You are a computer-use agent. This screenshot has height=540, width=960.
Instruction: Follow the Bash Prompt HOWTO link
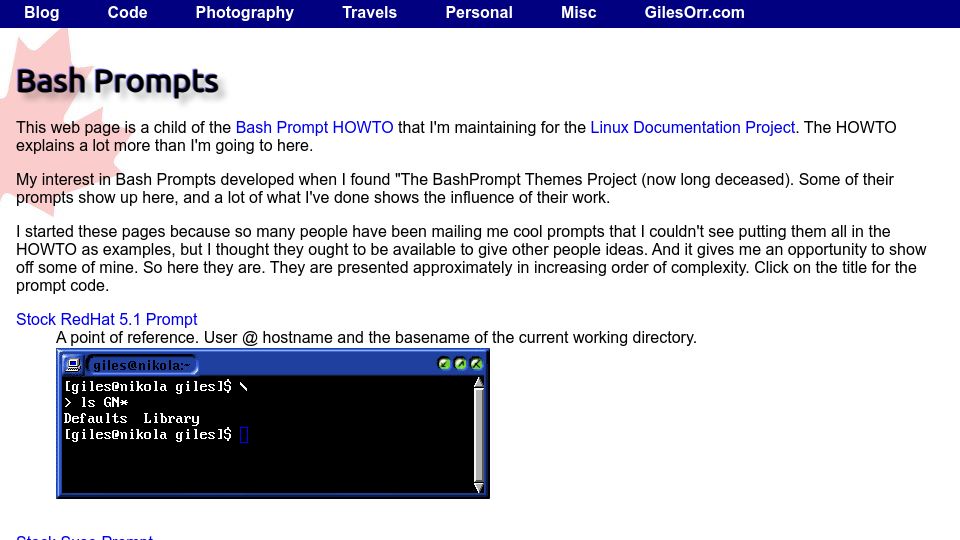coord(314,127)
